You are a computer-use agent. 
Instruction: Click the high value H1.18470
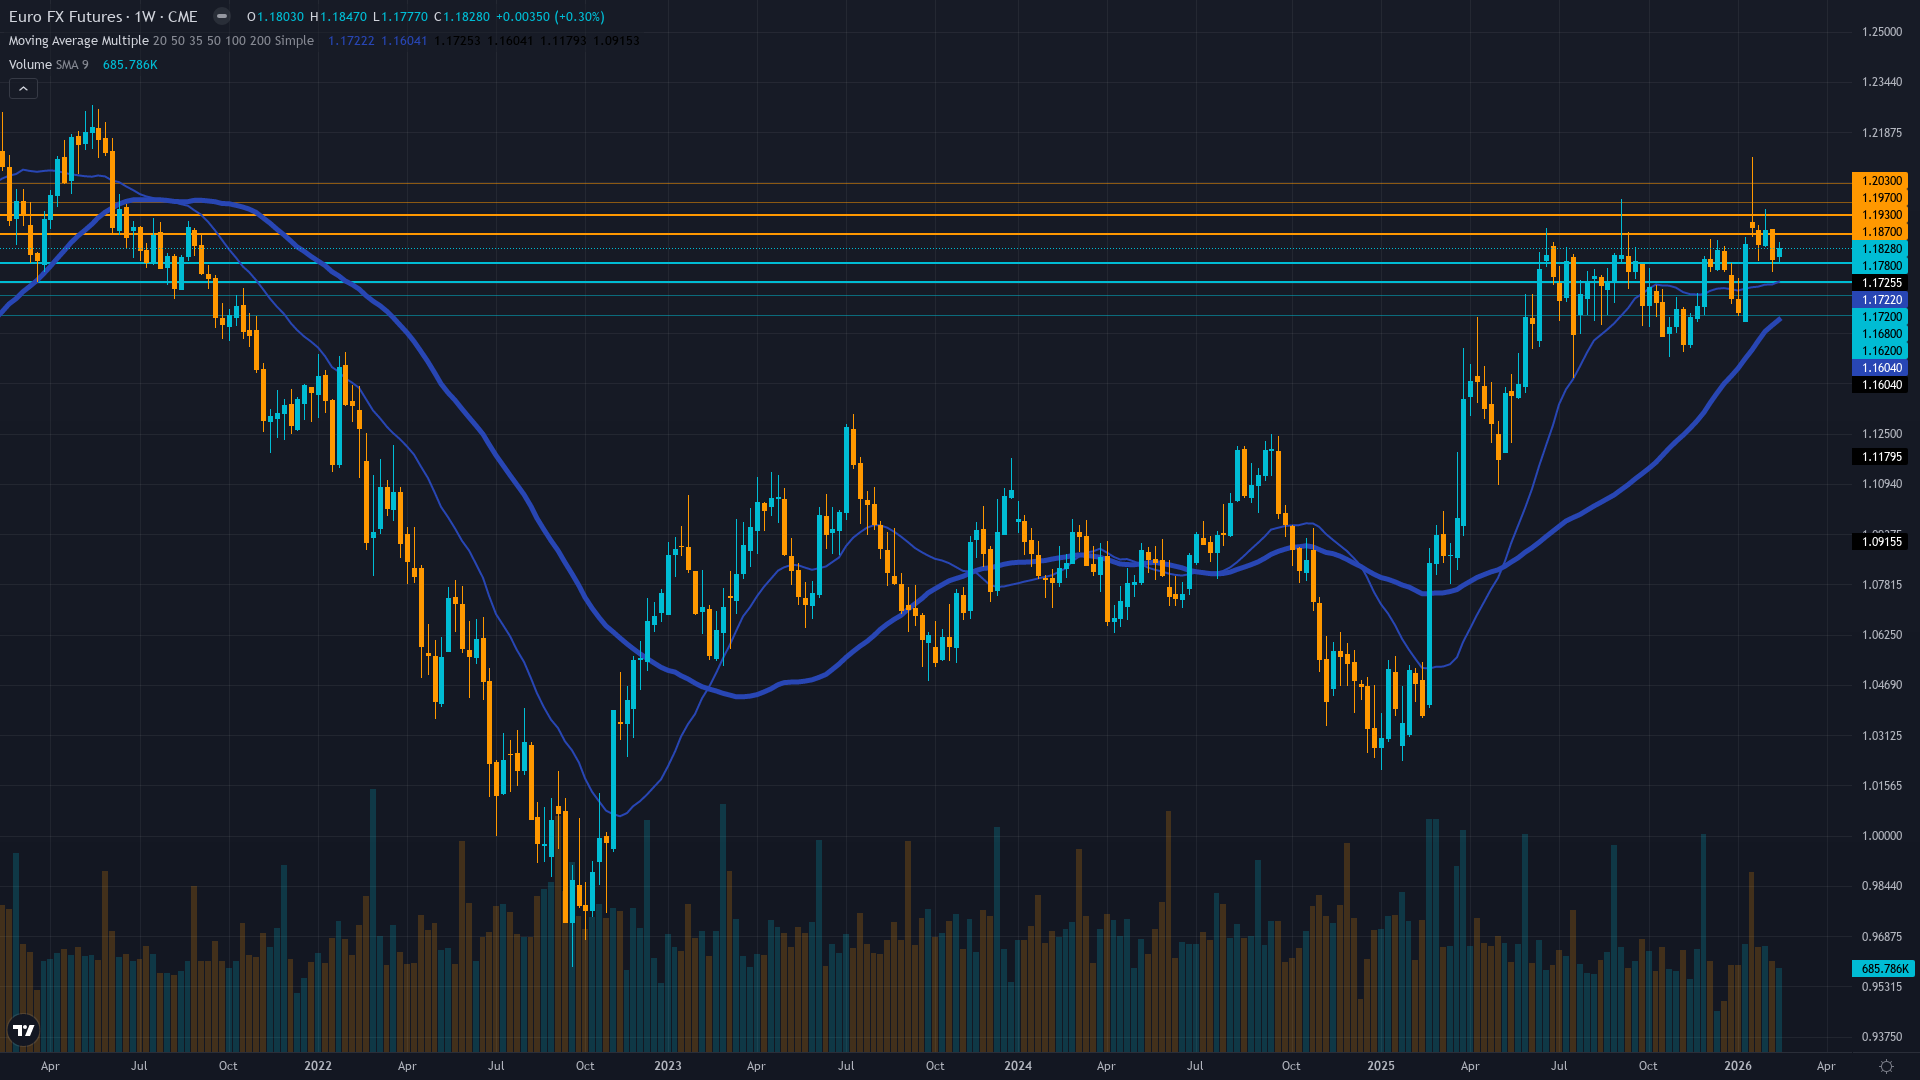click(x=338, y=17)
